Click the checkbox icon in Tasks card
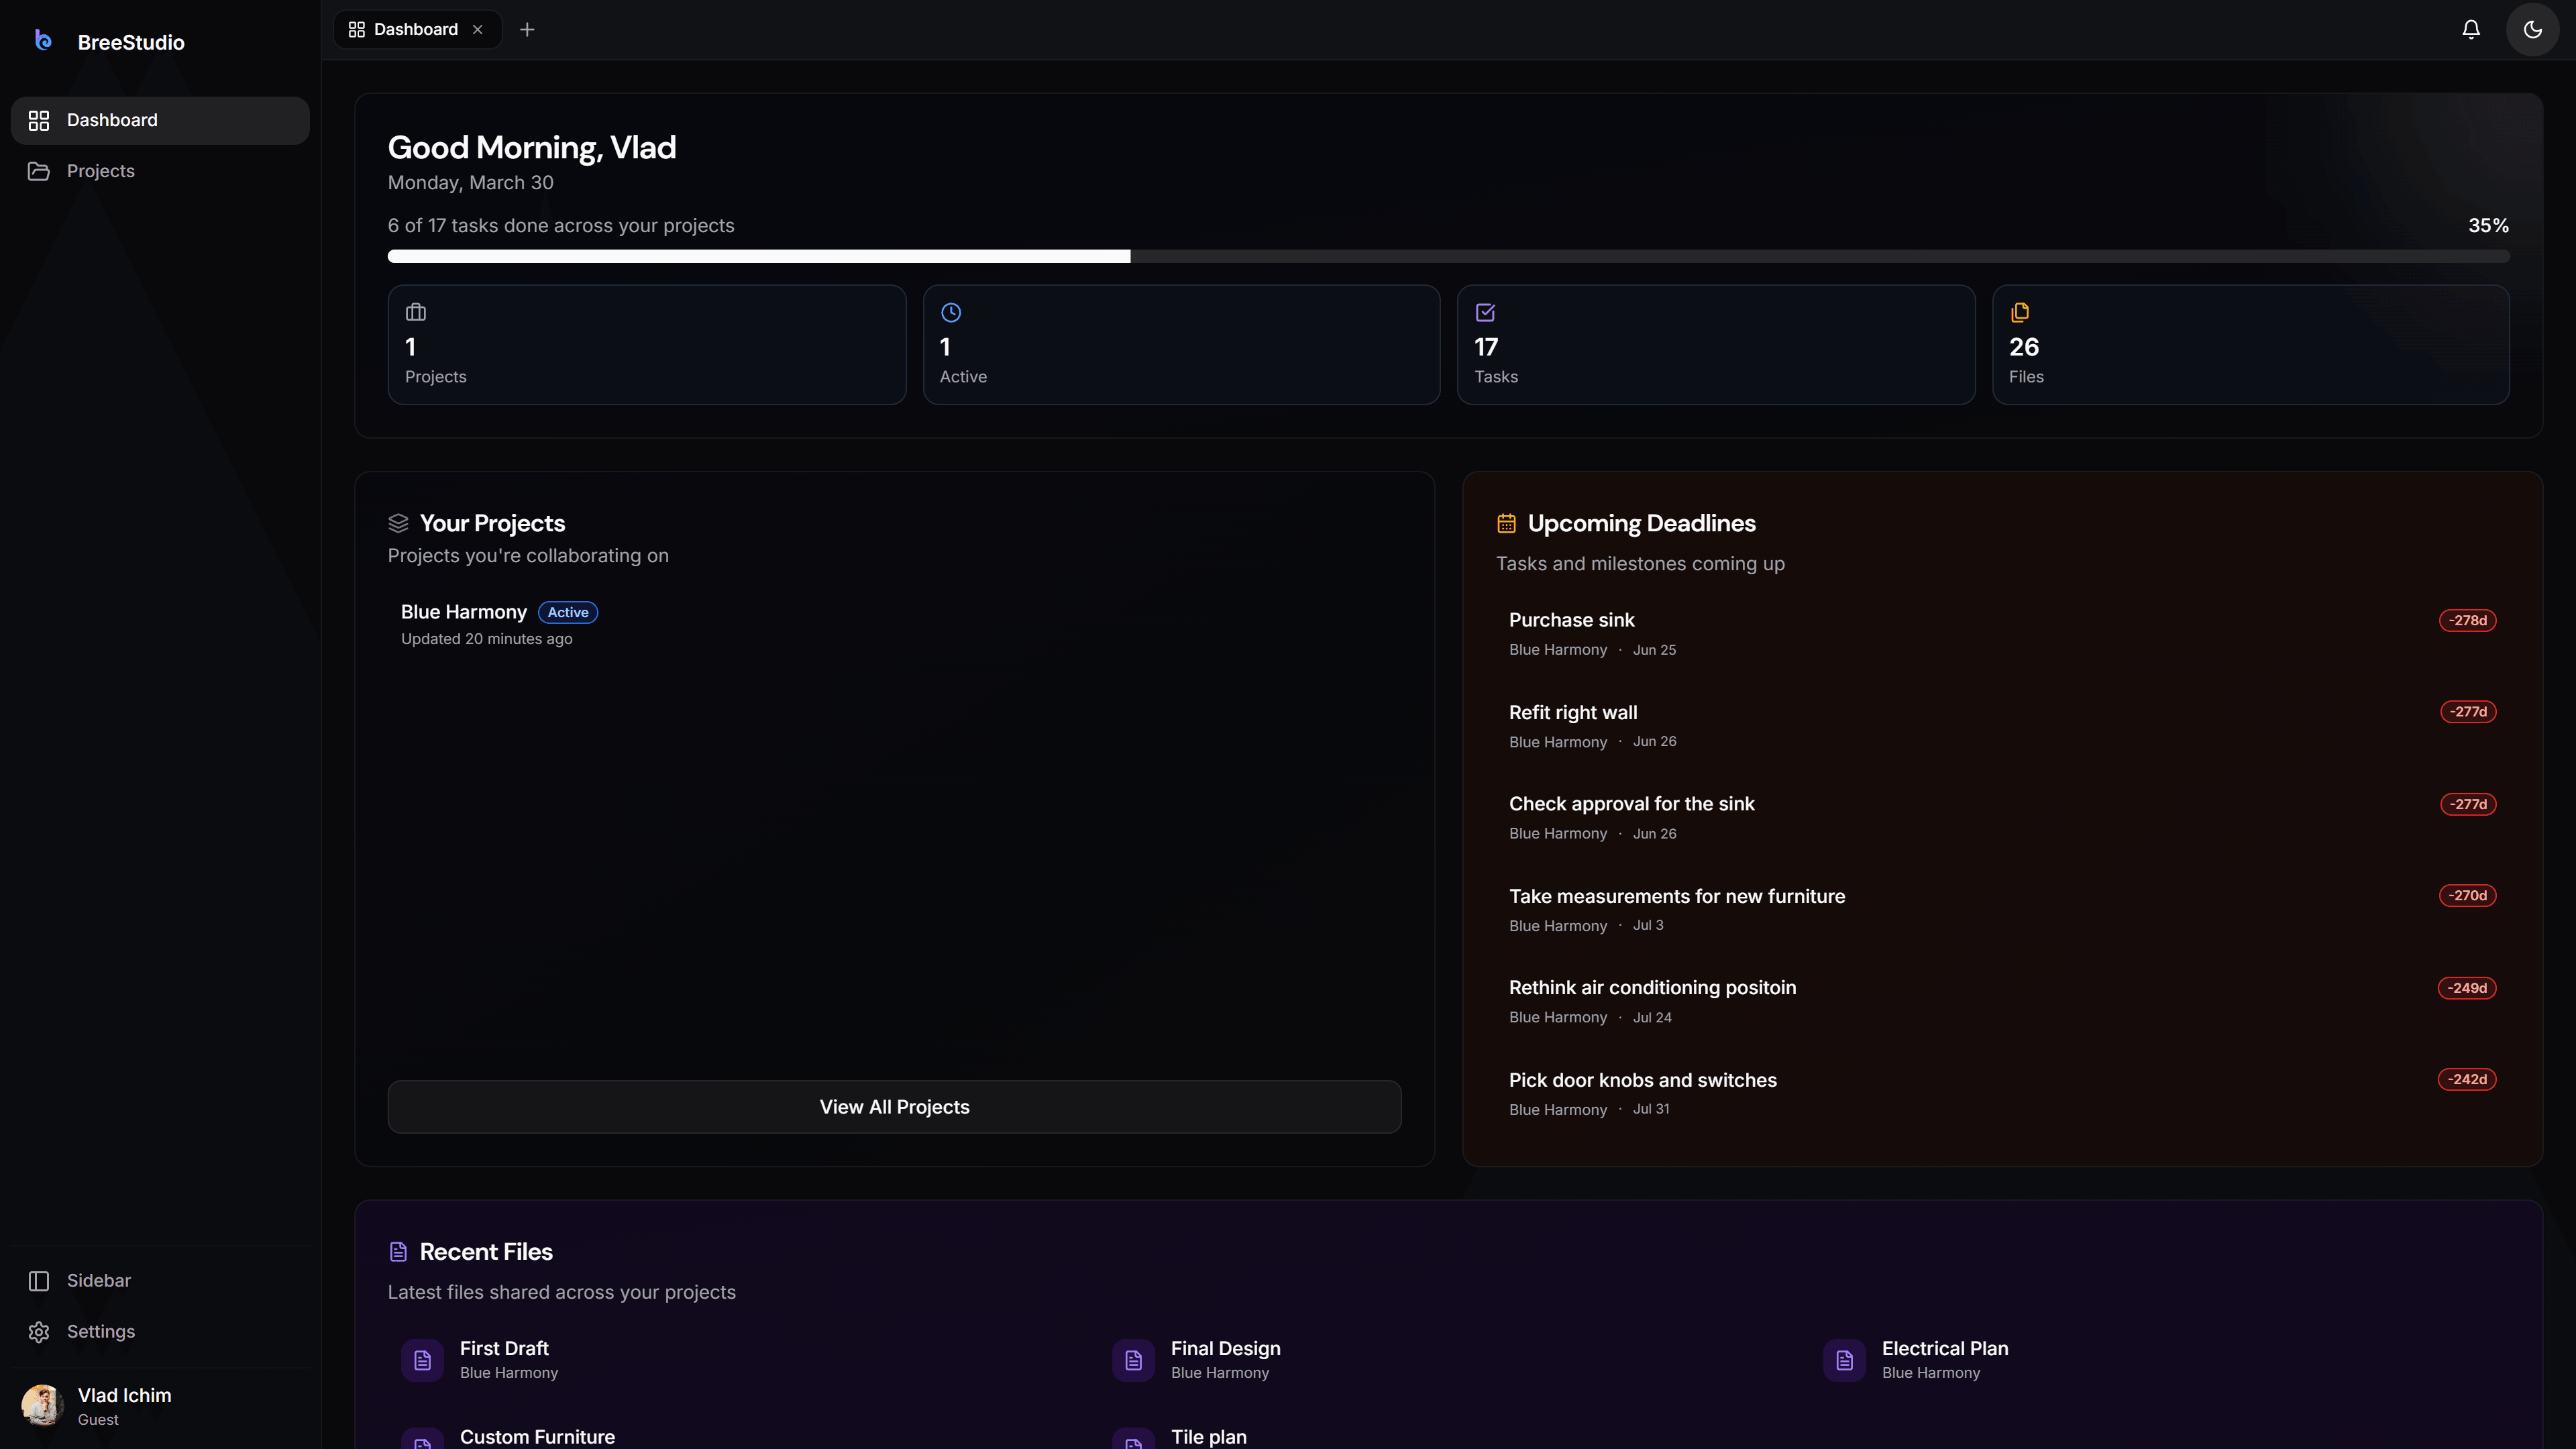This screenshot has width=2576, height=1449. pos(1485,312)
